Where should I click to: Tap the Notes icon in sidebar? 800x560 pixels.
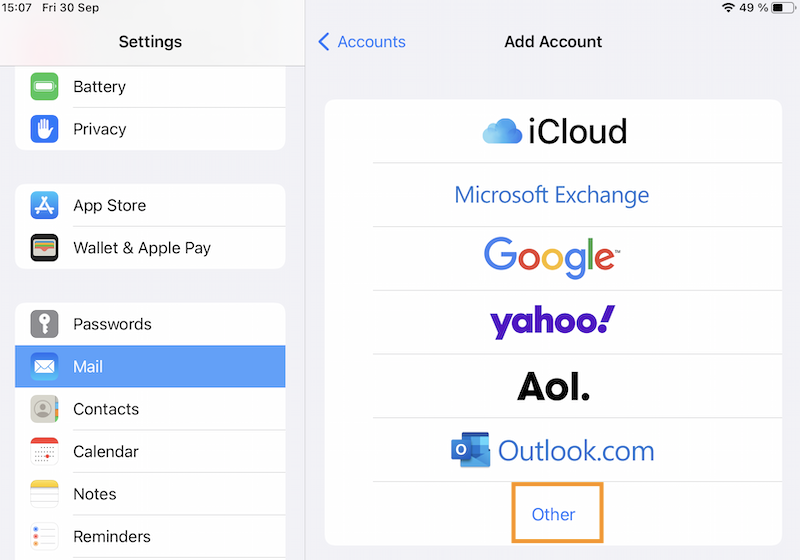coord(45,494)
